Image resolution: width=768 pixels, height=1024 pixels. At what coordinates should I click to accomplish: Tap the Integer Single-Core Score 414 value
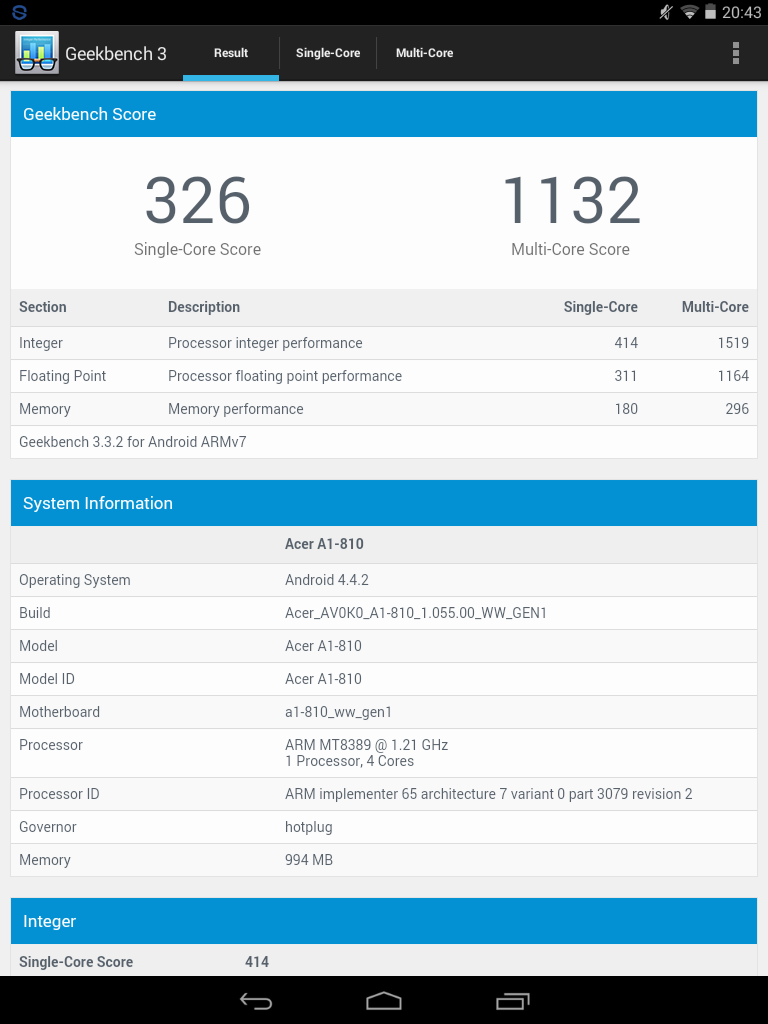point(257,962)
